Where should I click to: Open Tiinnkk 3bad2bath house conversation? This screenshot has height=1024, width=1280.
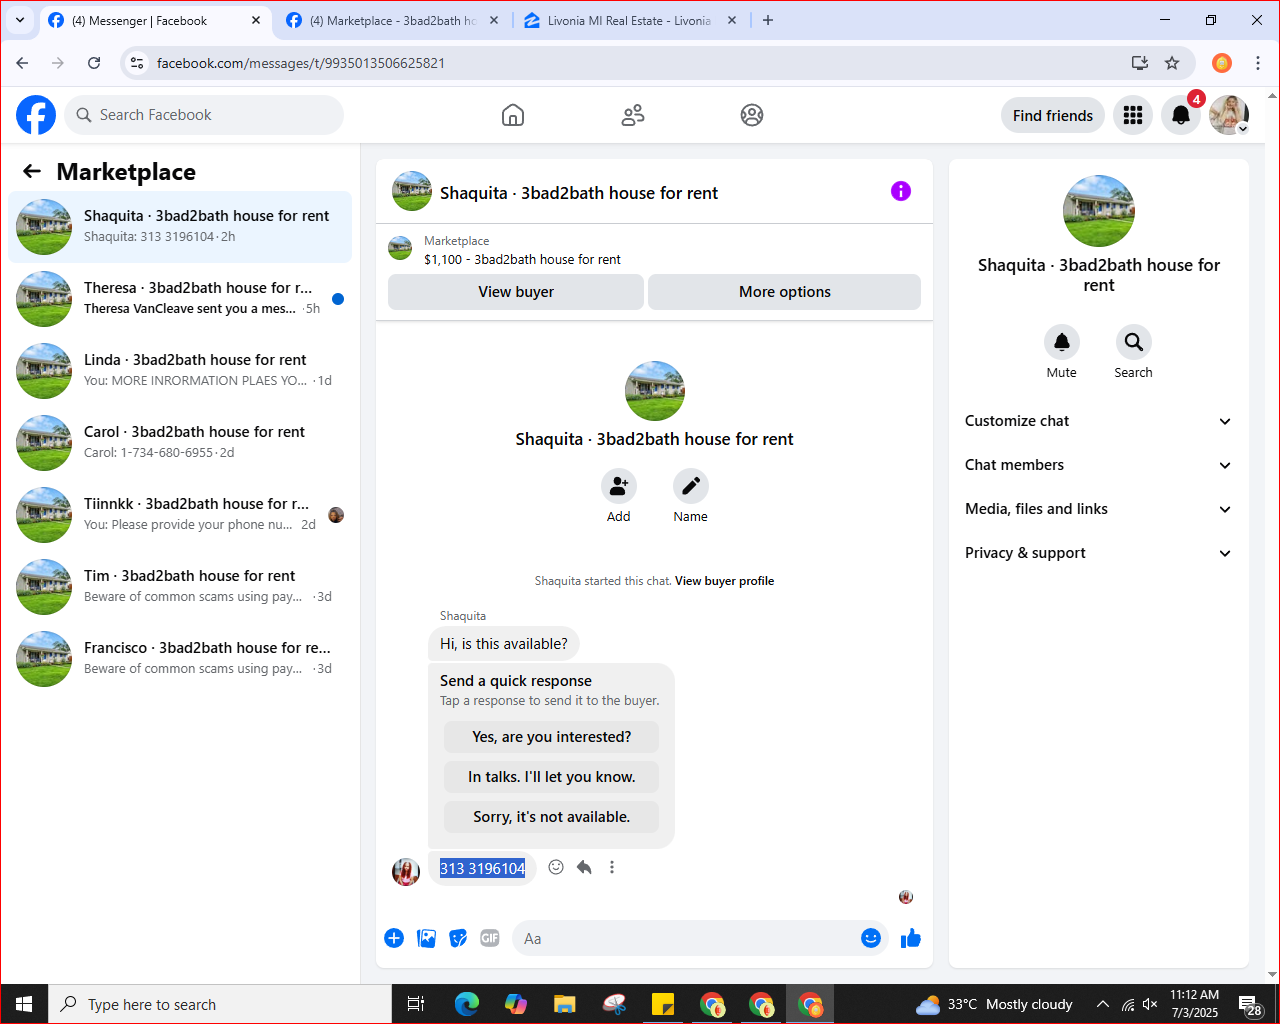coord(180,515)
